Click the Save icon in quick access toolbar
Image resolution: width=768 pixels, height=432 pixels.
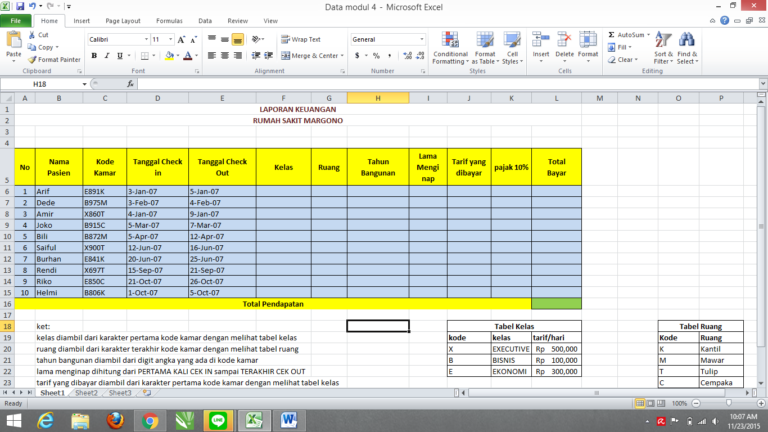pyautogui.click(x=20, y=6)
